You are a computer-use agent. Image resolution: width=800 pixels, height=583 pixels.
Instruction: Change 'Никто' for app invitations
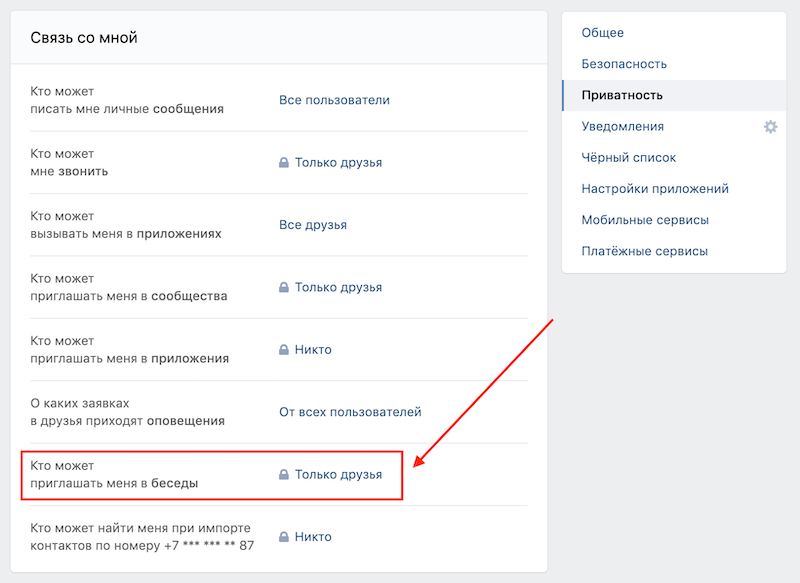point(313,349)
